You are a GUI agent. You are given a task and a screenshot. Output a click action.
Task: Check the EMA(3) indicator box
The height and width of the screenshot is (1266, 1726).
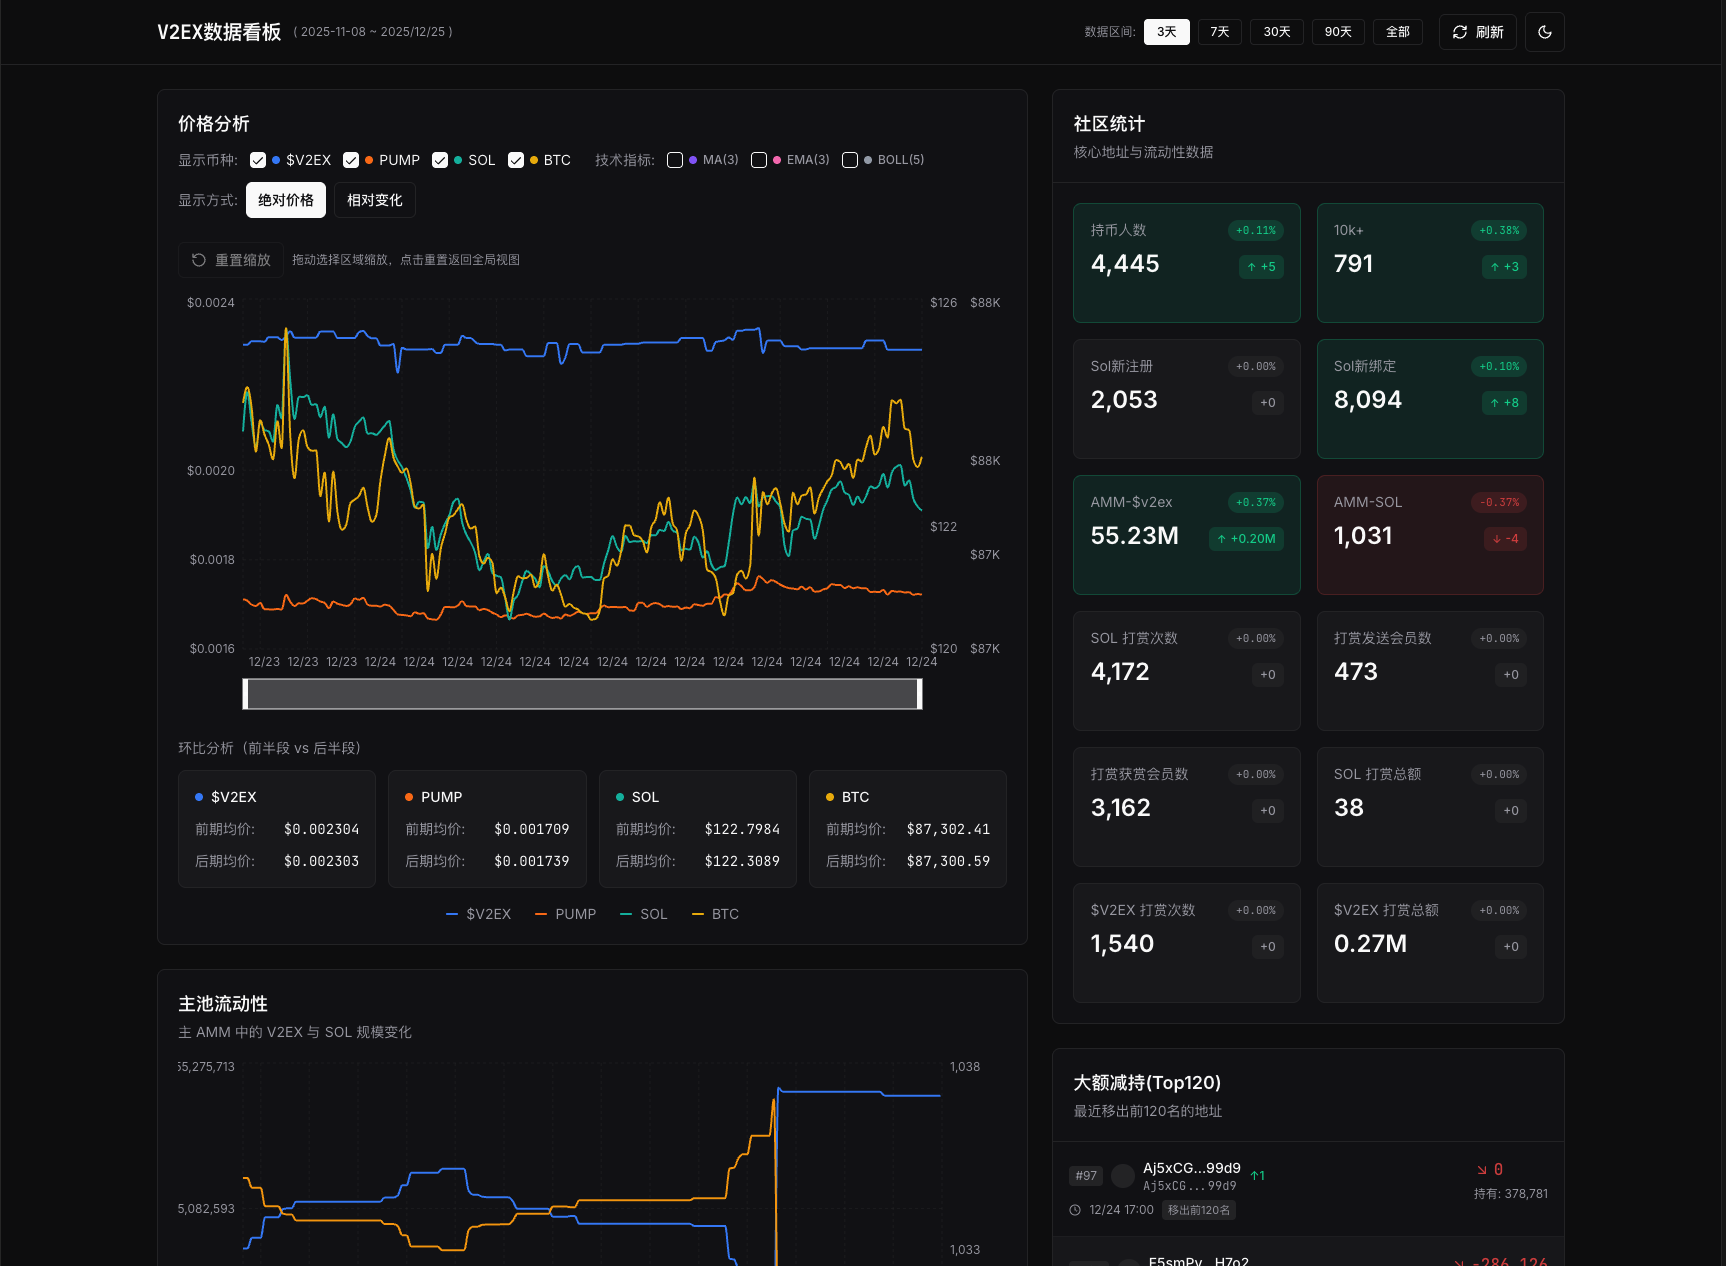(759, 160)
